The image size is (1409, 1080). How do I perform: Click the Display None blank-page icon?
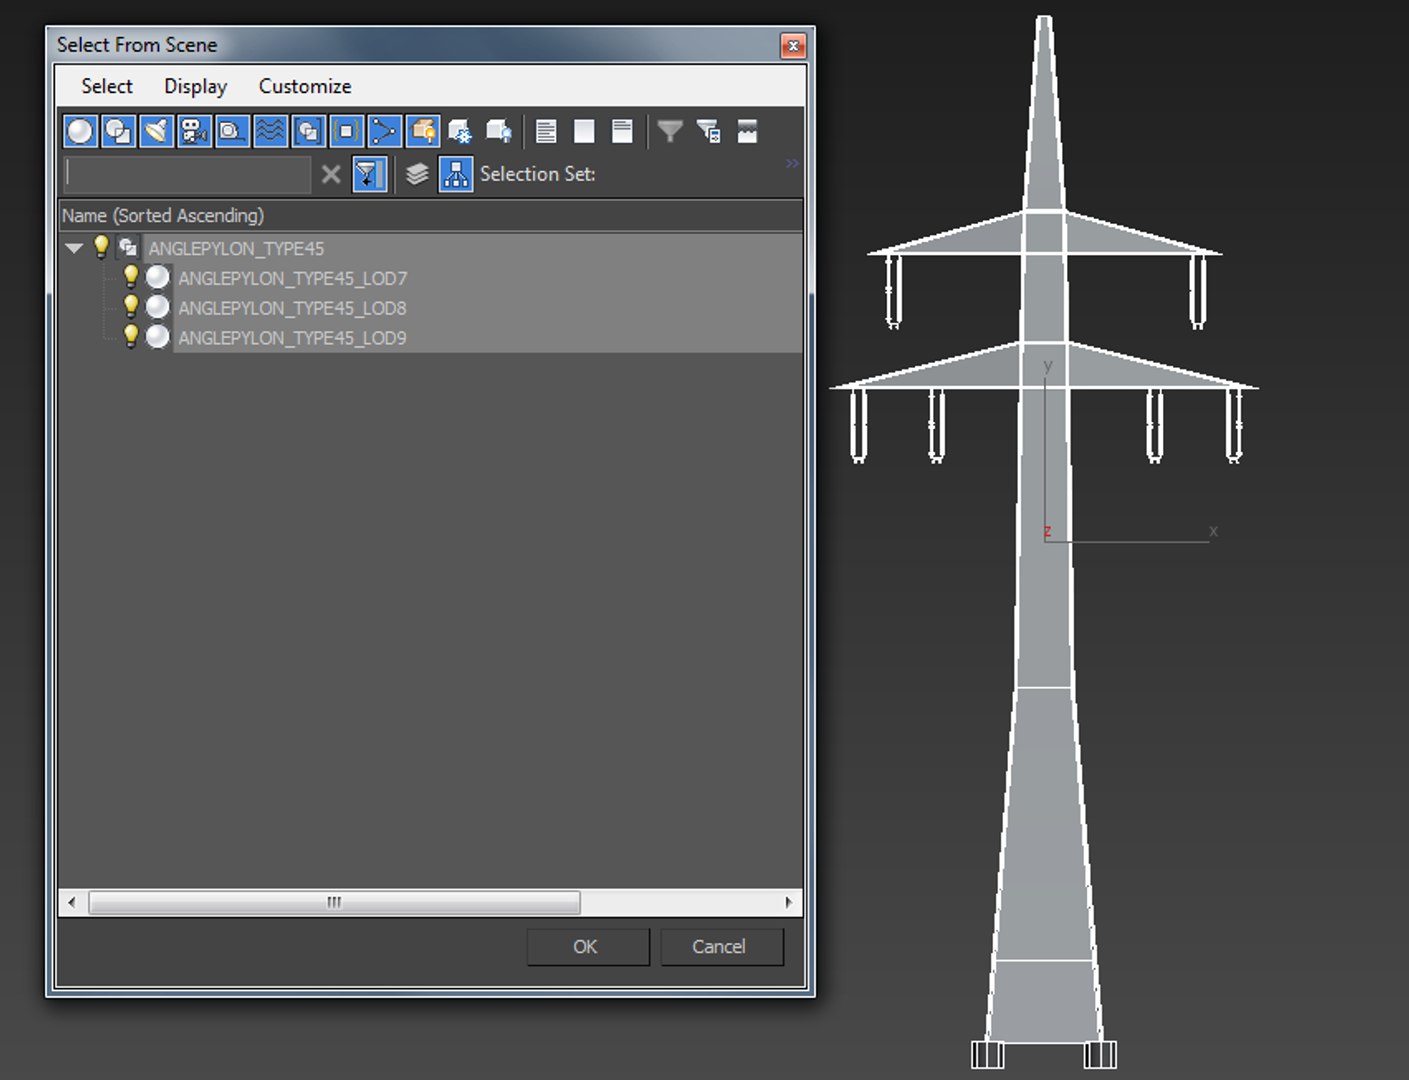pos(584,131)
